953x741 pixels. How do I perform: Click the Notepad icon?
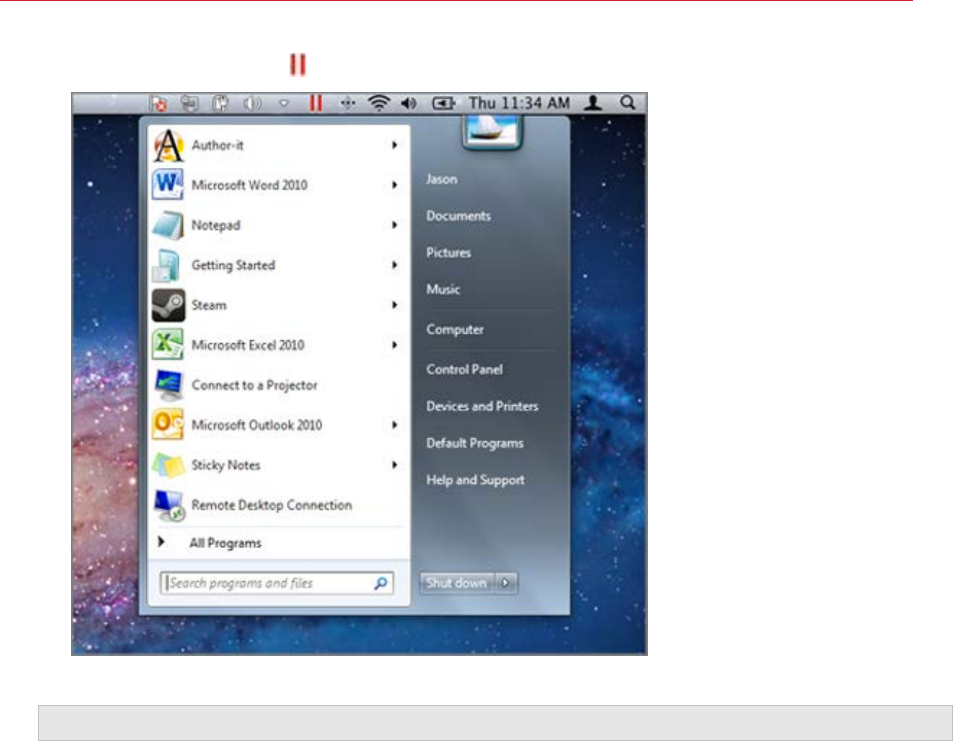[x=168, y=225]
